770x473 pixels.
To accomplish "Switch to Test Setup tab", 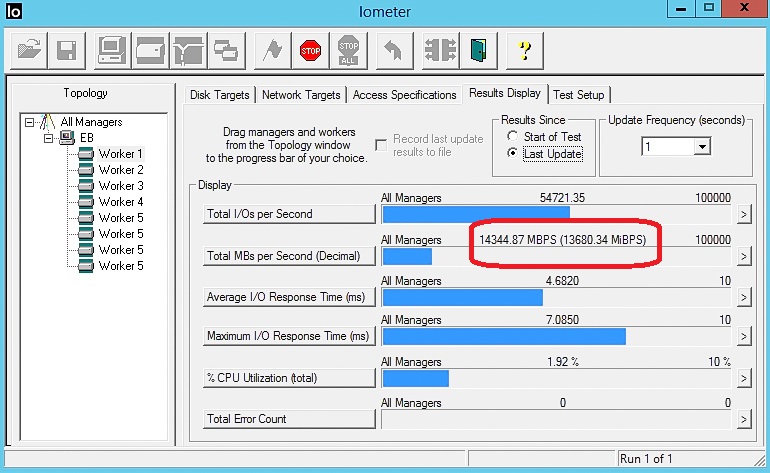I will click(x=578, y=95).
